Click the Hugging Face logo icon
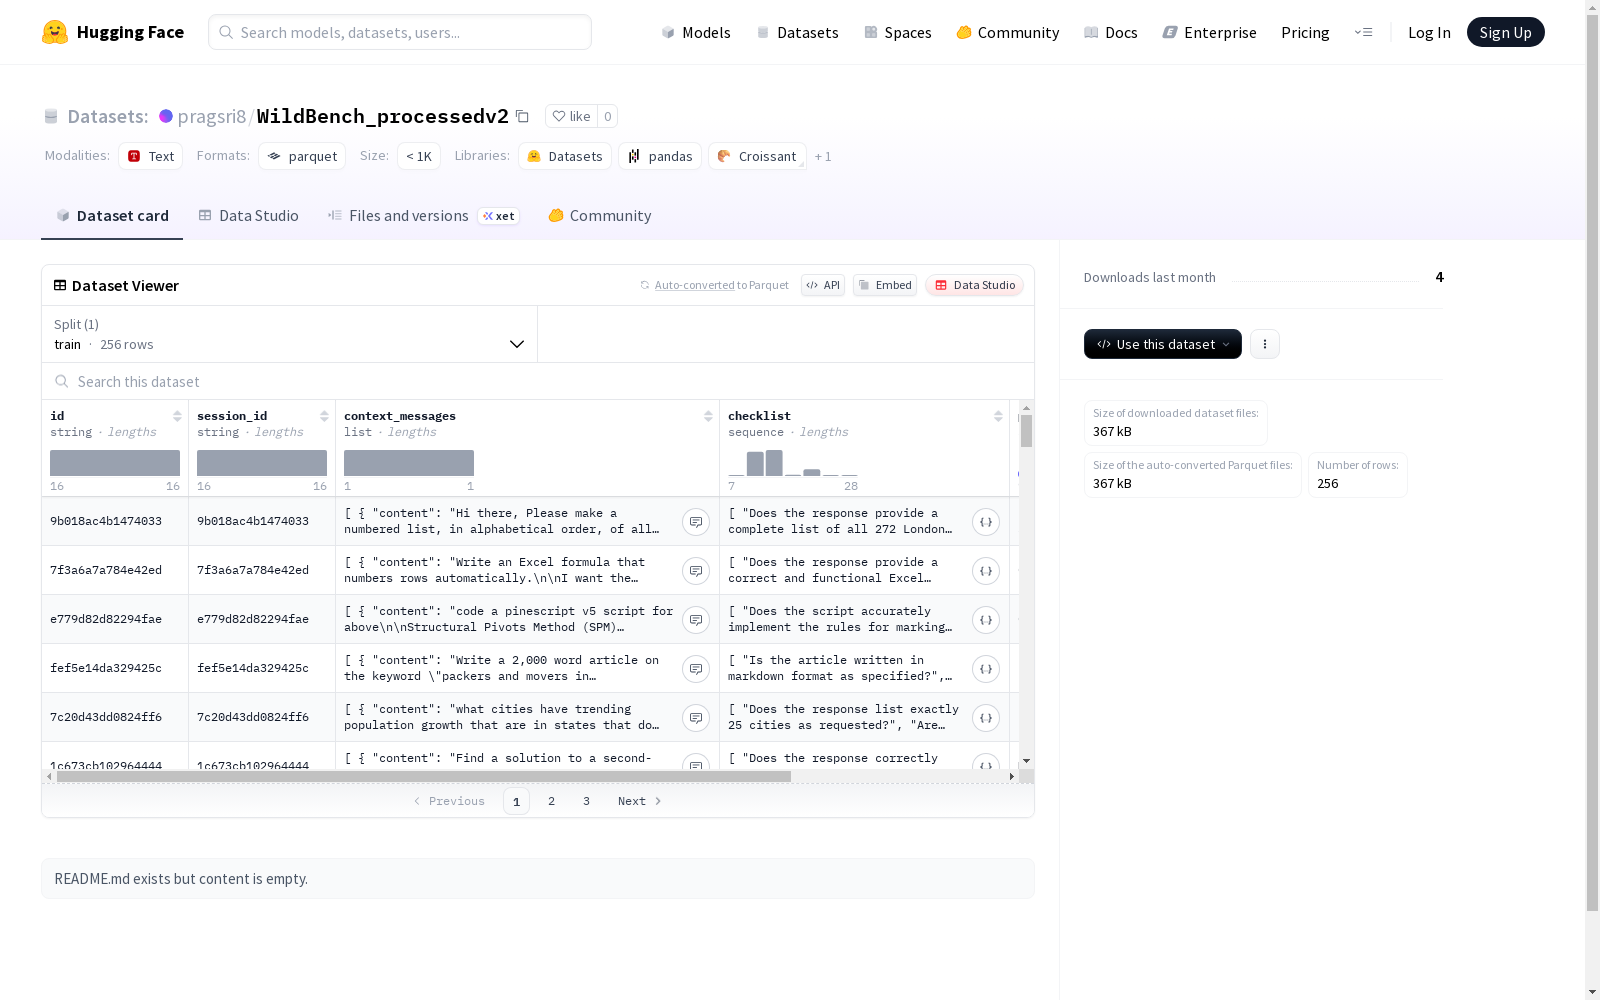This screenshot has width=1600, height=1000. click(55, 32)
